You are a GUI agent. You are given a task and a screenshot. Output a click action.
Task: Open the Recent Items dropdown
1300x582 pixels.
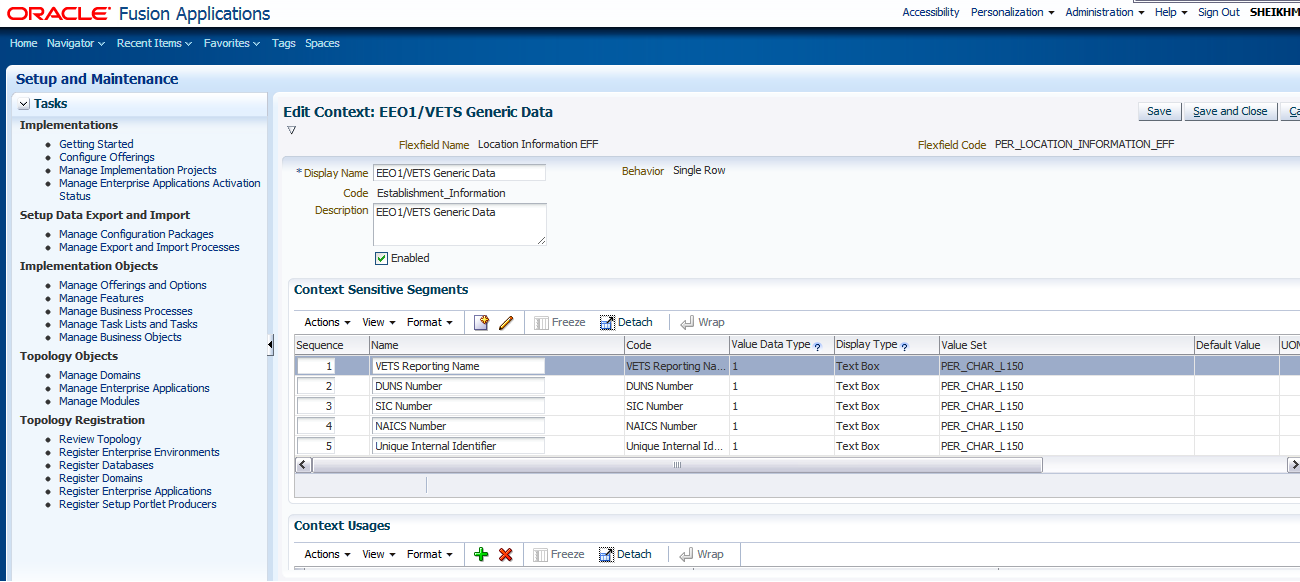coord(155,43)
